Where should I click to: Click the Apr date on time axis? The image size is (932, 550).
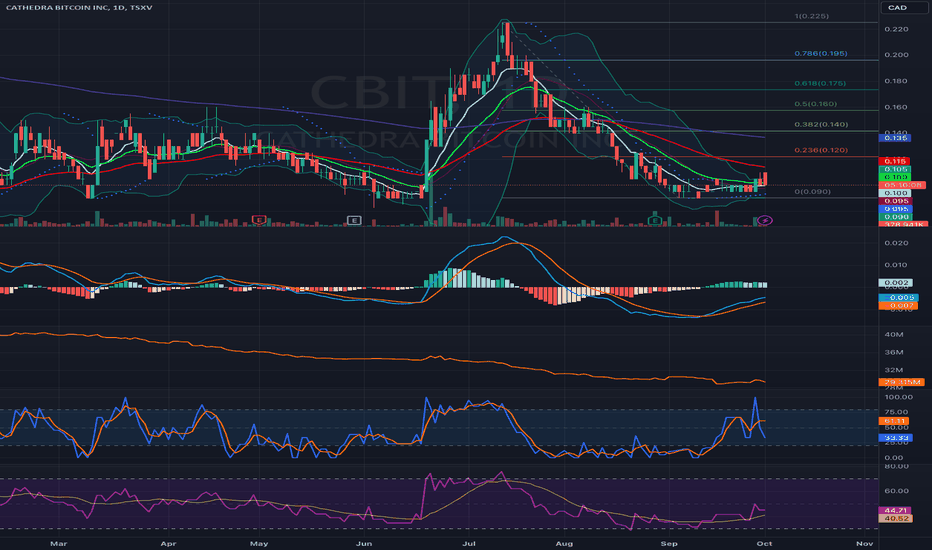click(x=168, y=543)
